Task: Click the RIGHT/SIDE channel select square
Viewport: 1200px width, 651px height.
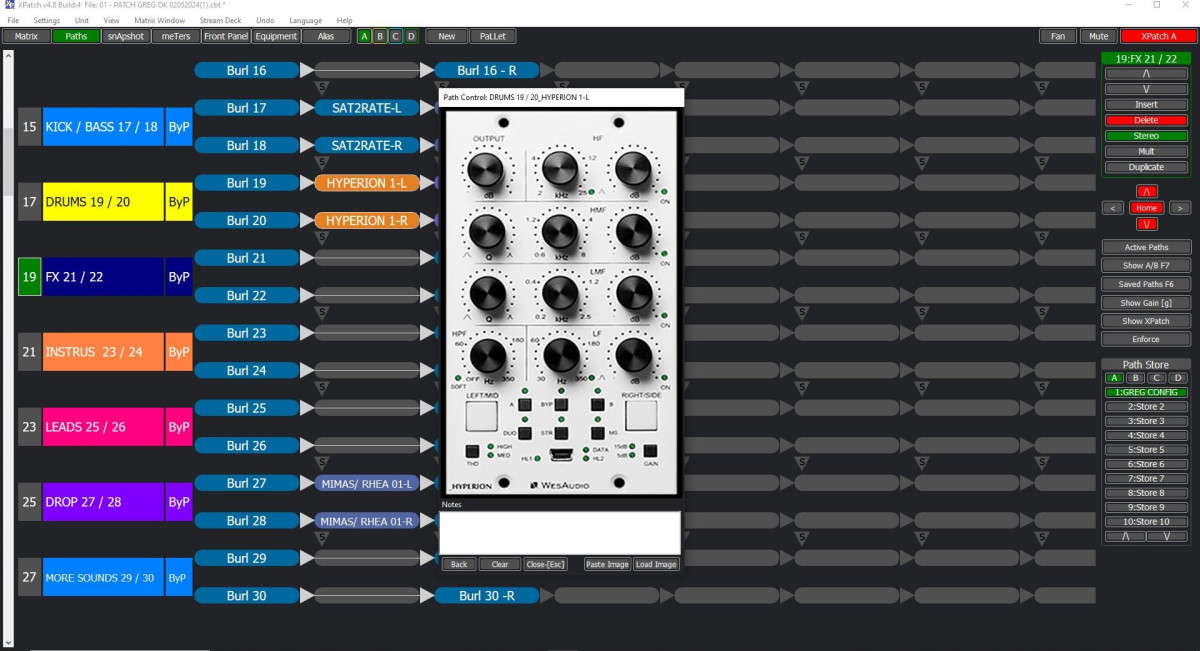Action: pyautogui.click(x=640, y=415)
